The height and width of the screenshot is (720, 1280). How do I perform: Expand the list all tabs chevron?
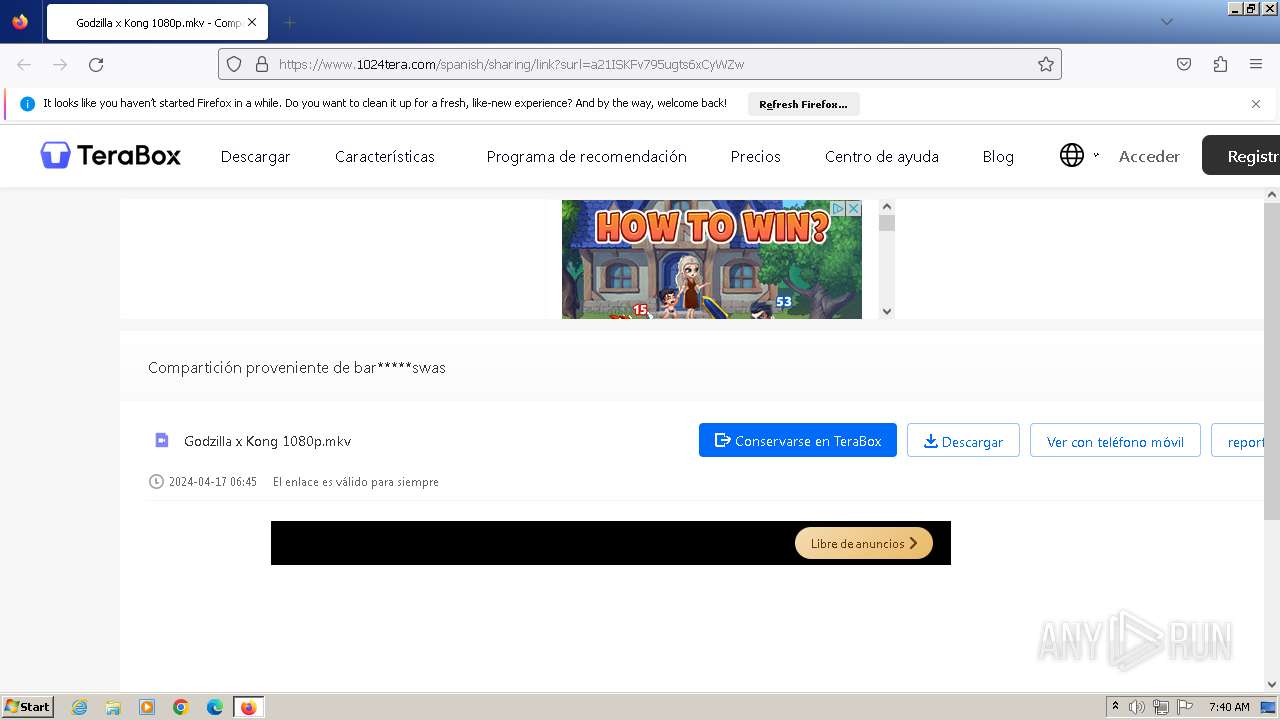point(1166,22)
